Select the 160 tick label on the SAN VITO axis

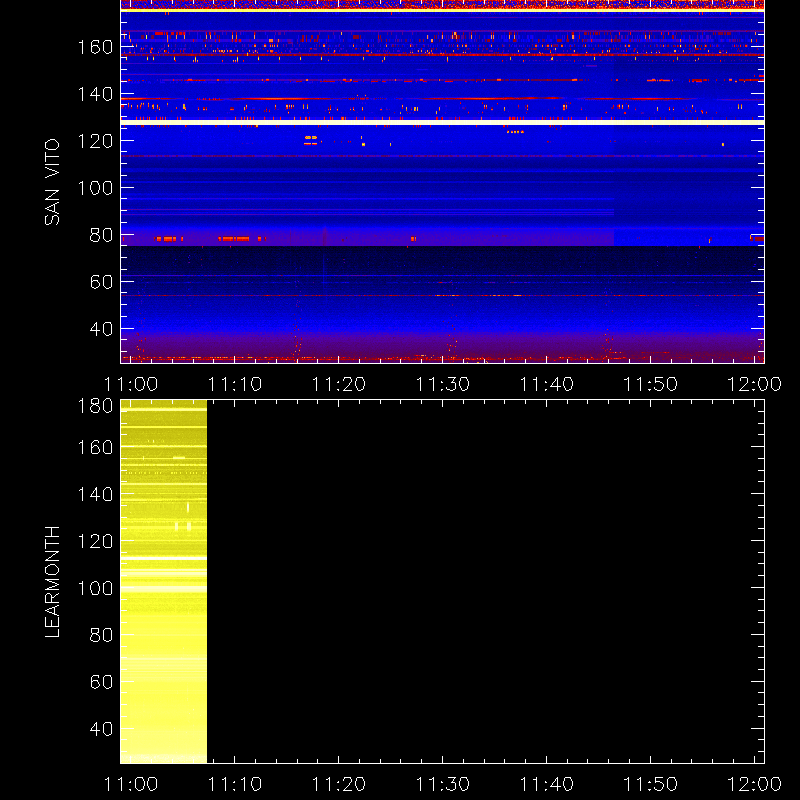95,47
